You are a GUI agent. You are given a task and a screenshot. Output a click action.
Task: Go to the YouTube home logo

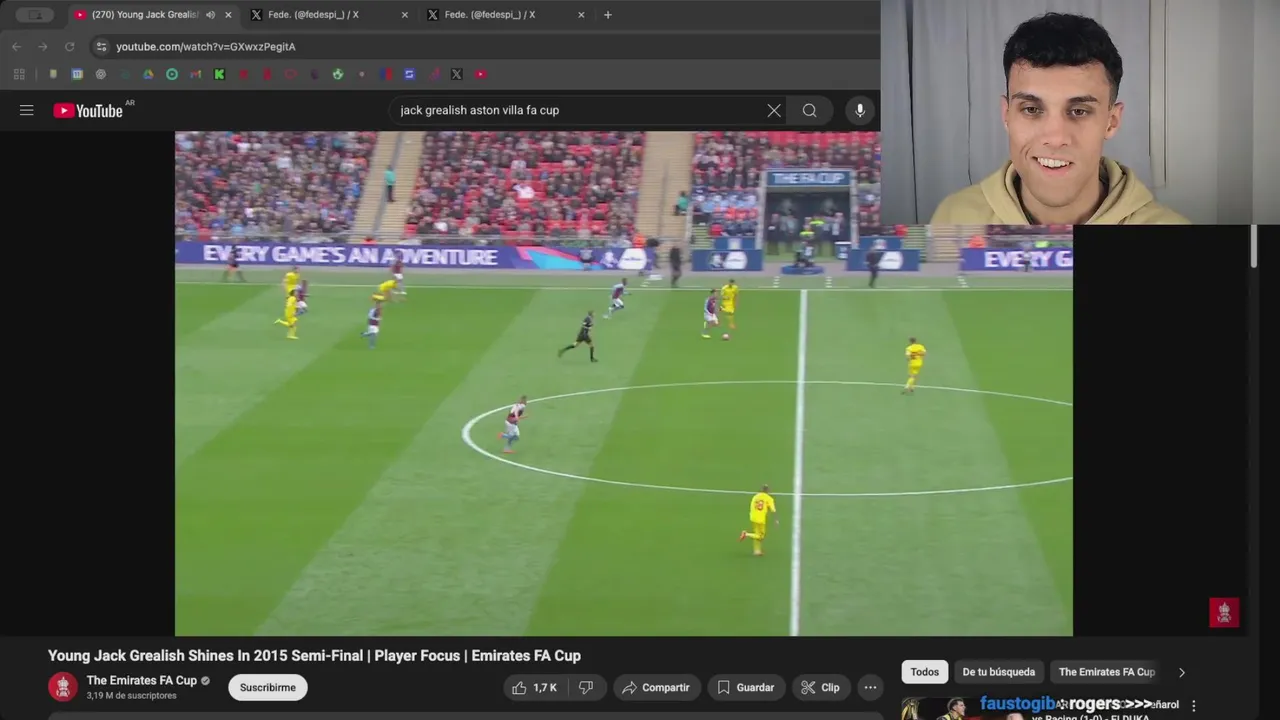coord(88,110)
